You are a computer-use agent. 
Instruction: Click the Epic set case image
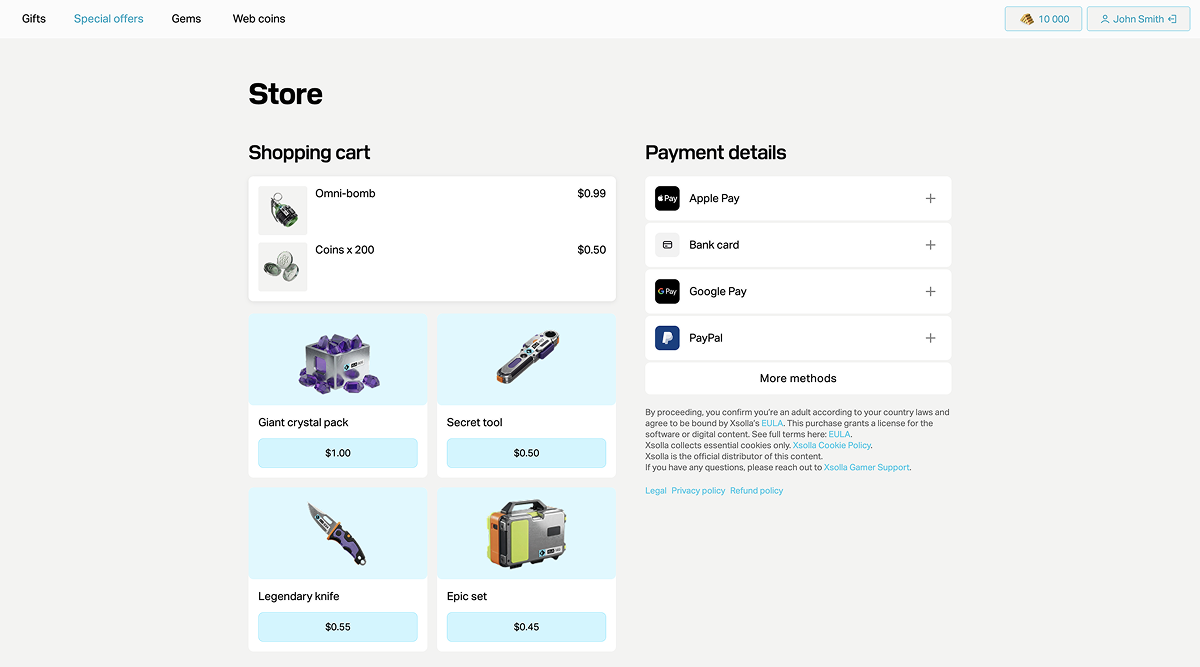pyautogui.click(x=526, y=533)
